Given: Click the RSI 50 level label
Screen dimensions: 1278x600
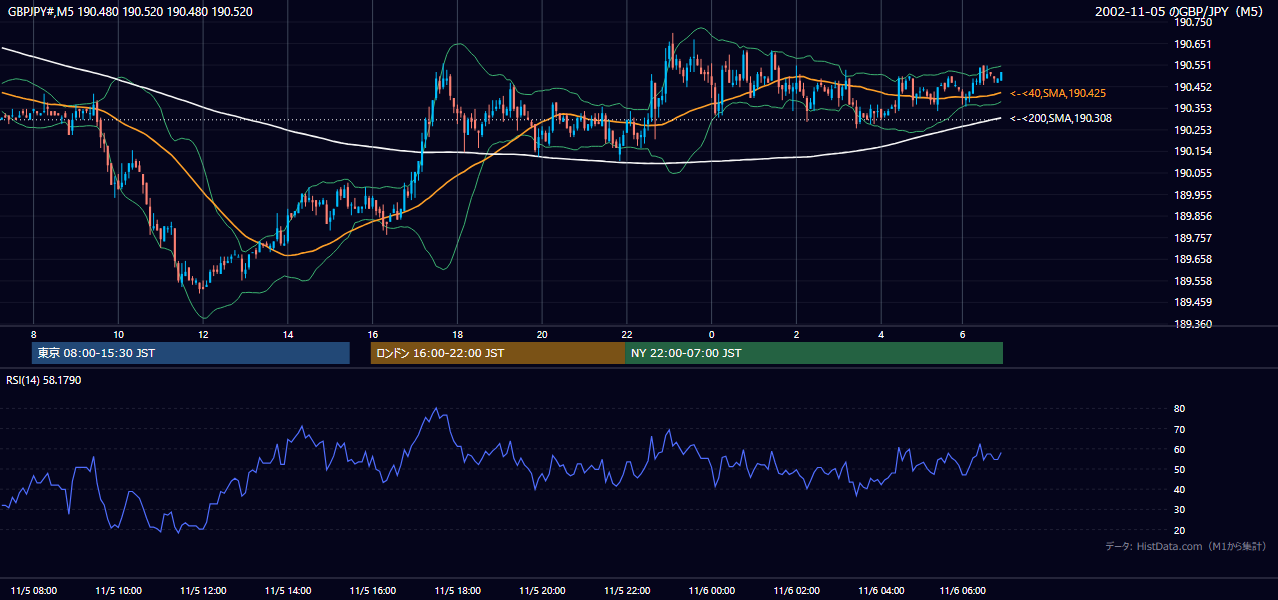Looking at the screenshot, I should [1179, 469].
